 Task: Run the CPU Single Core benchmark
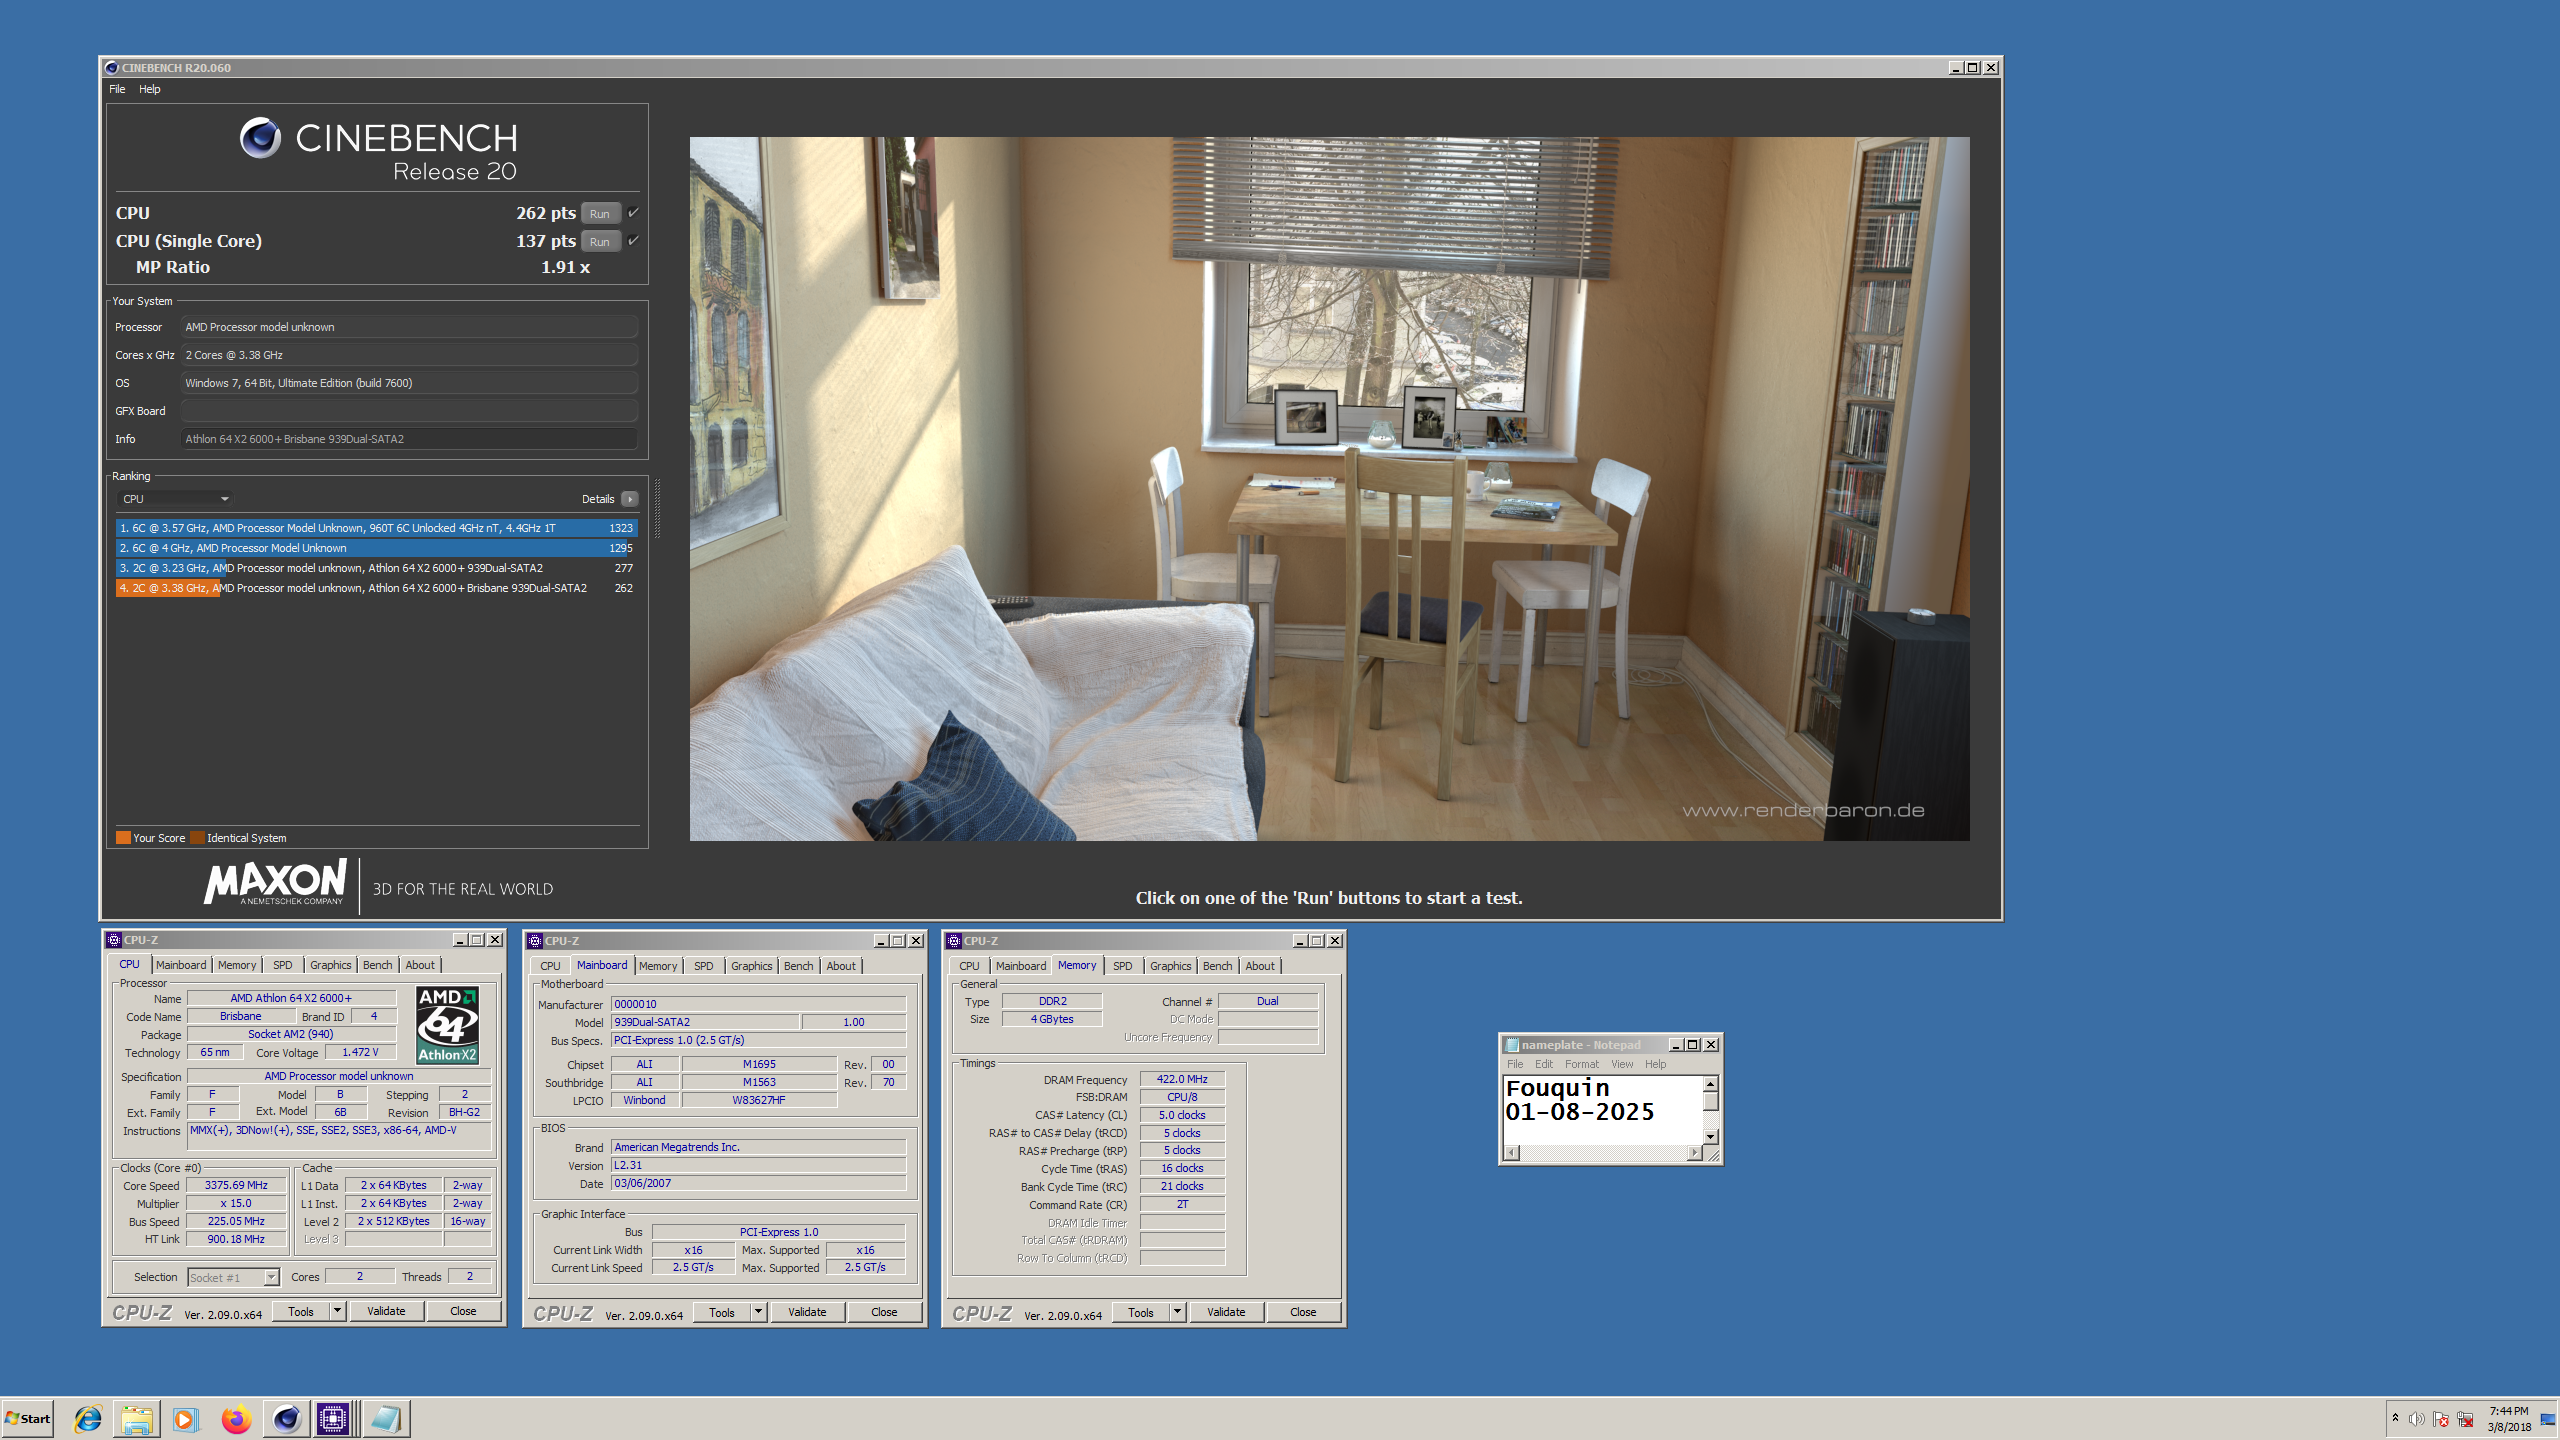coord(600,241)
